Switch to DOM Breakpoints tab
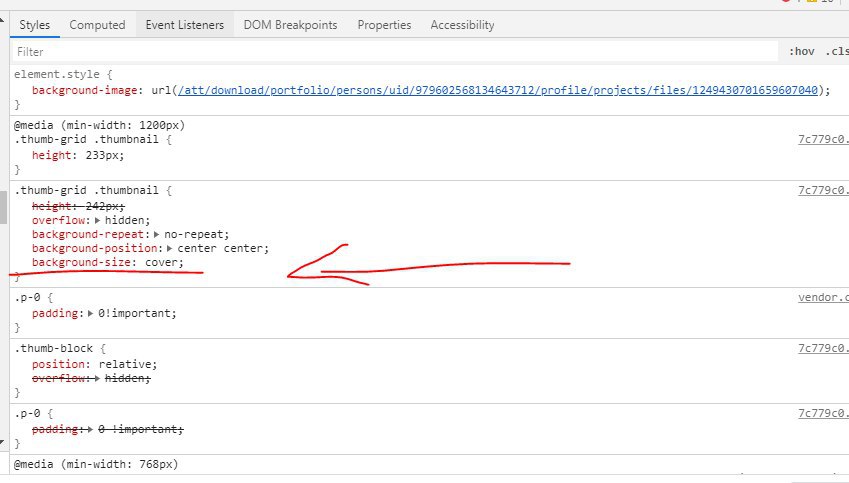Image resolution: width=849 pixels, height=483 pixels. 290,25
